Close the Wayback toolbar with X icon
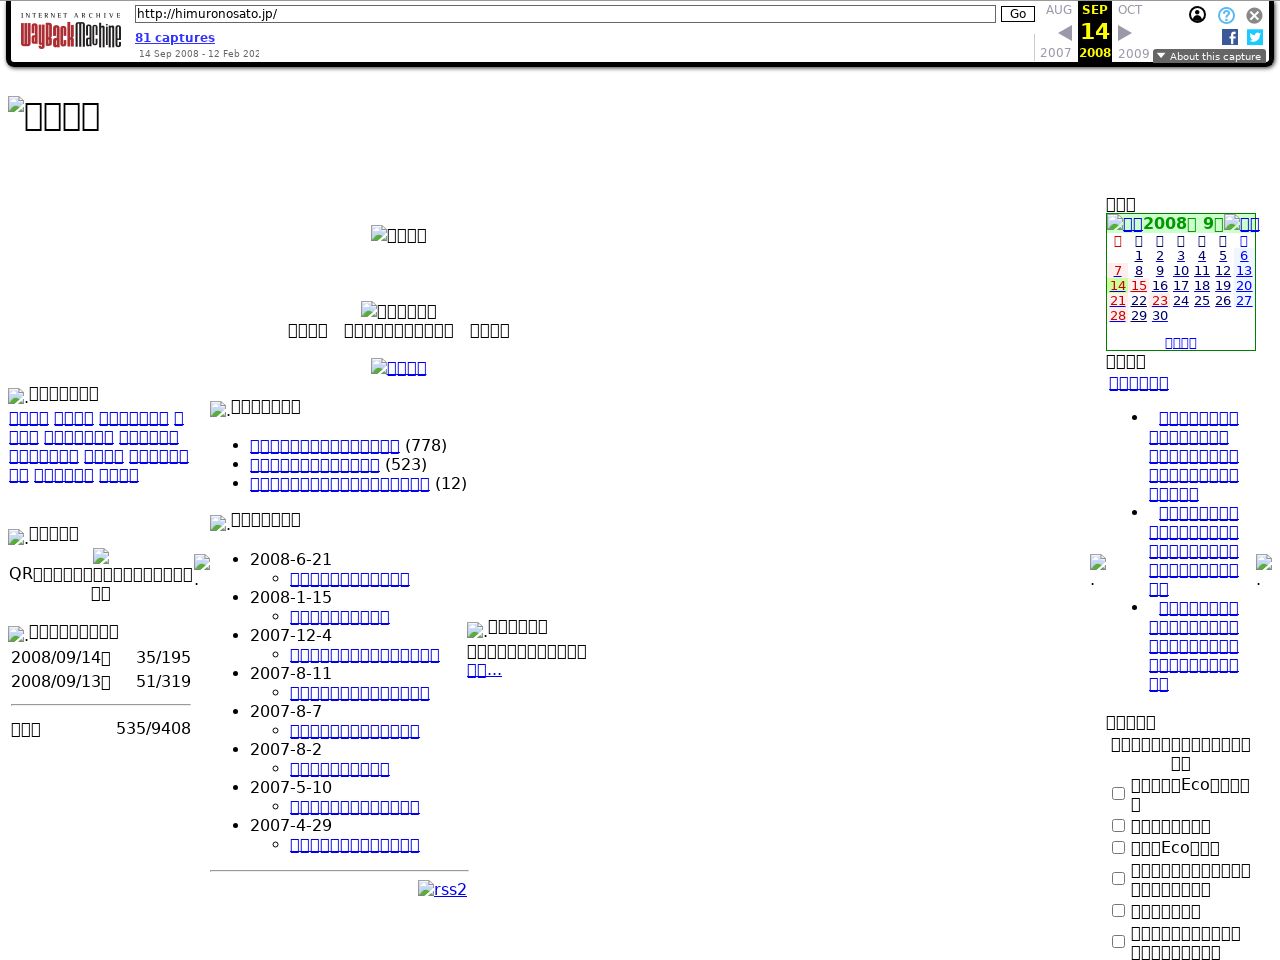1280x960 pixels. (x=1254, y=15)
